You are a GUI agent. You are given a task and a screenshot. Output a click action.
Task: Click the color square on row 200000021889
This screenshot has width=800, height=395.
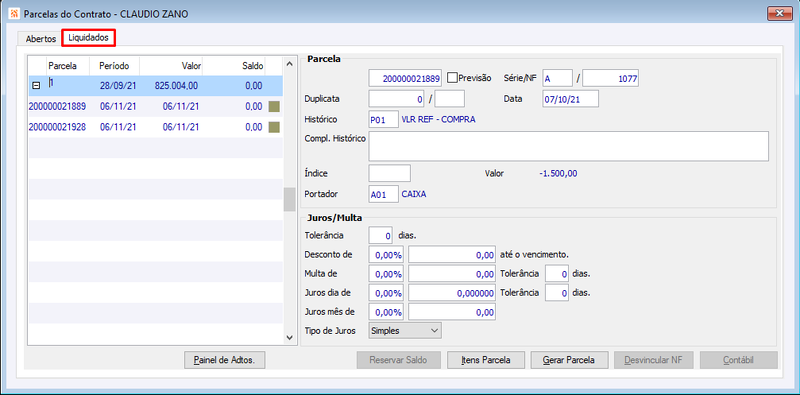tap(274, 107)
